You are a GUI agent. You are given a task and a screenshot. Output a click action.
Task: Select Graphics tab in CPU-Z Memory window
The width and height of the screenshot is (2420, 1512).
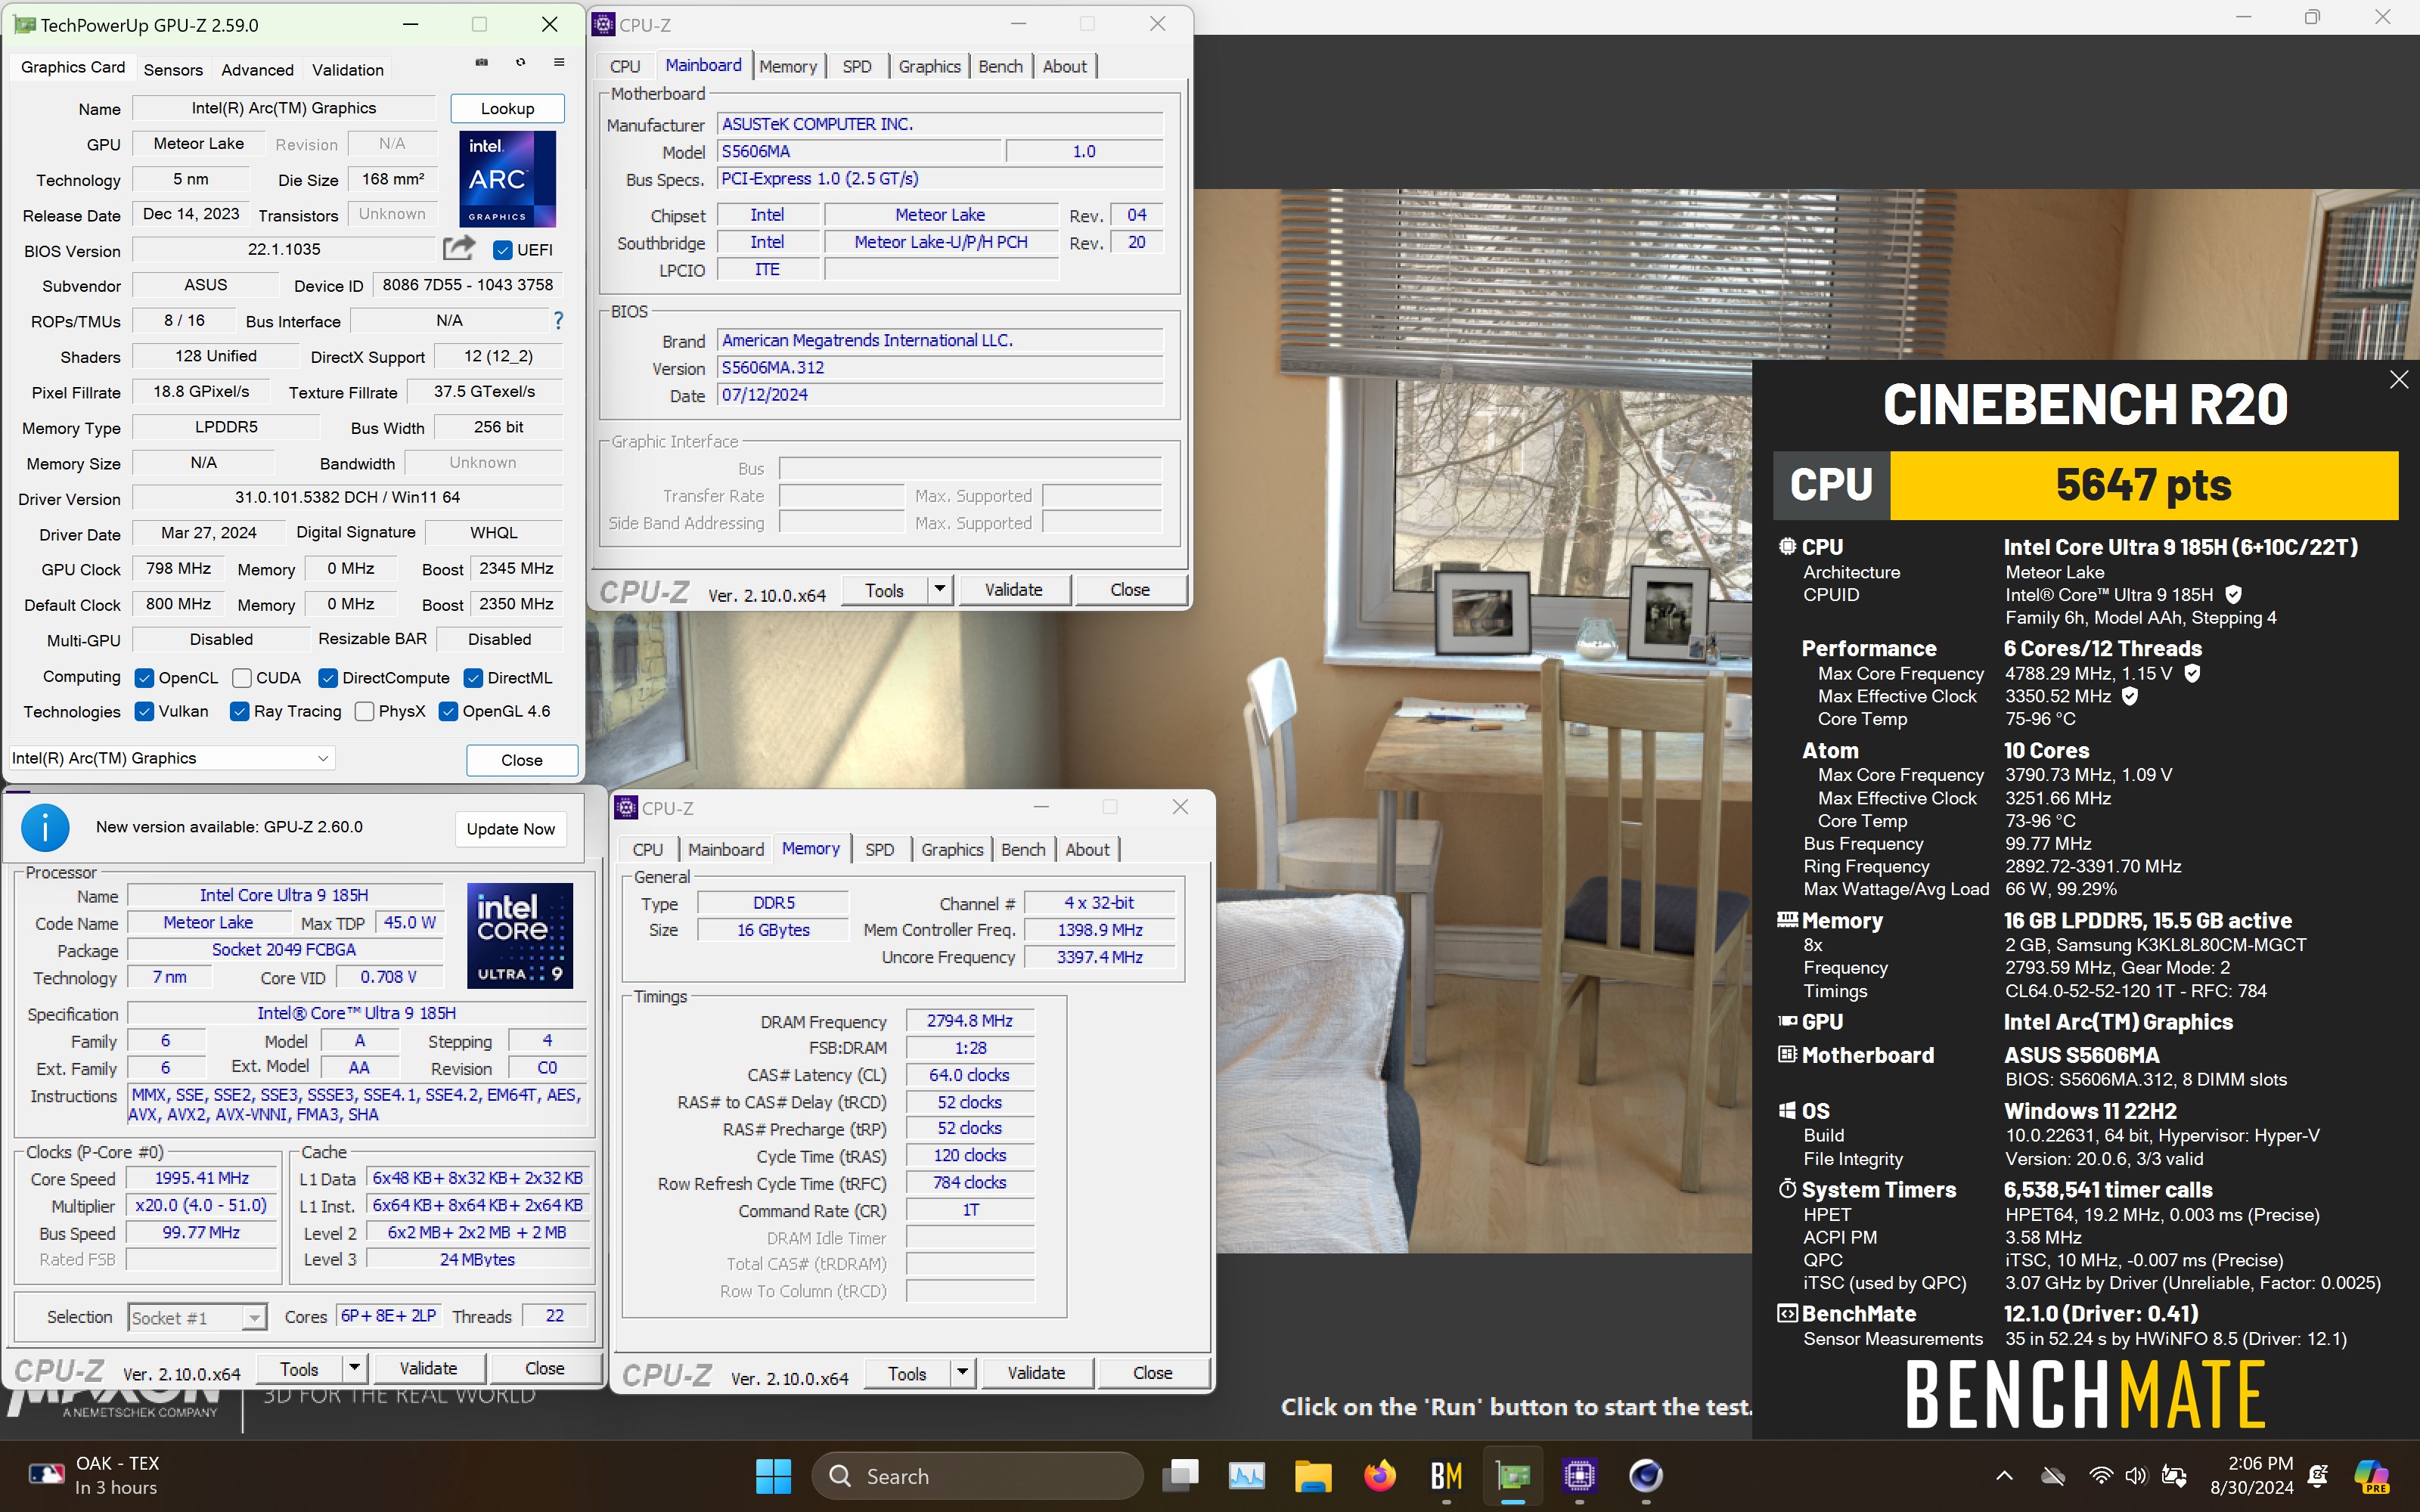click(x=952, y=849)
